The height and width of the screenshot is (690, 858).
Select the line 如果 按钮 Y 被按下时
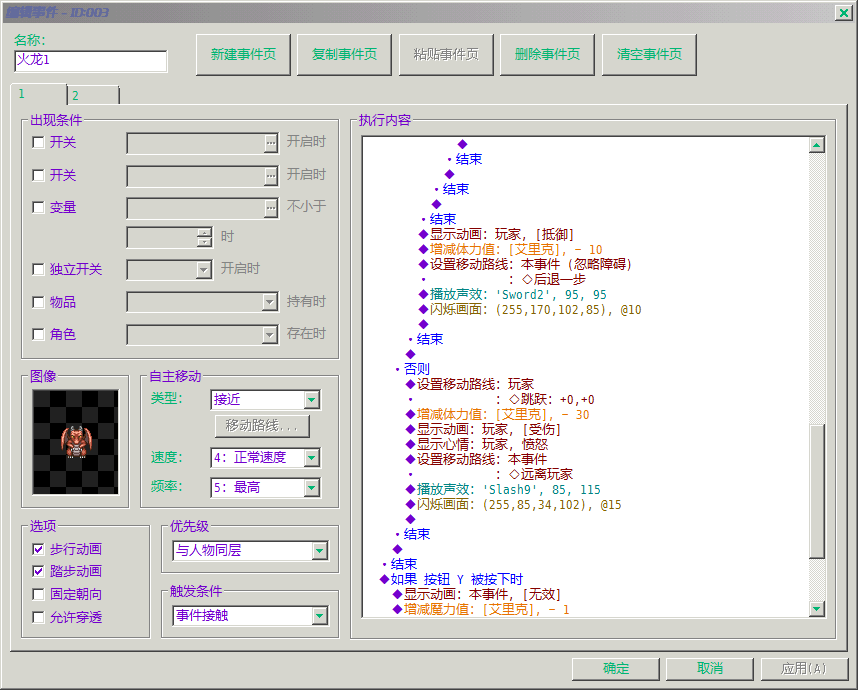[x=451, y=579]
